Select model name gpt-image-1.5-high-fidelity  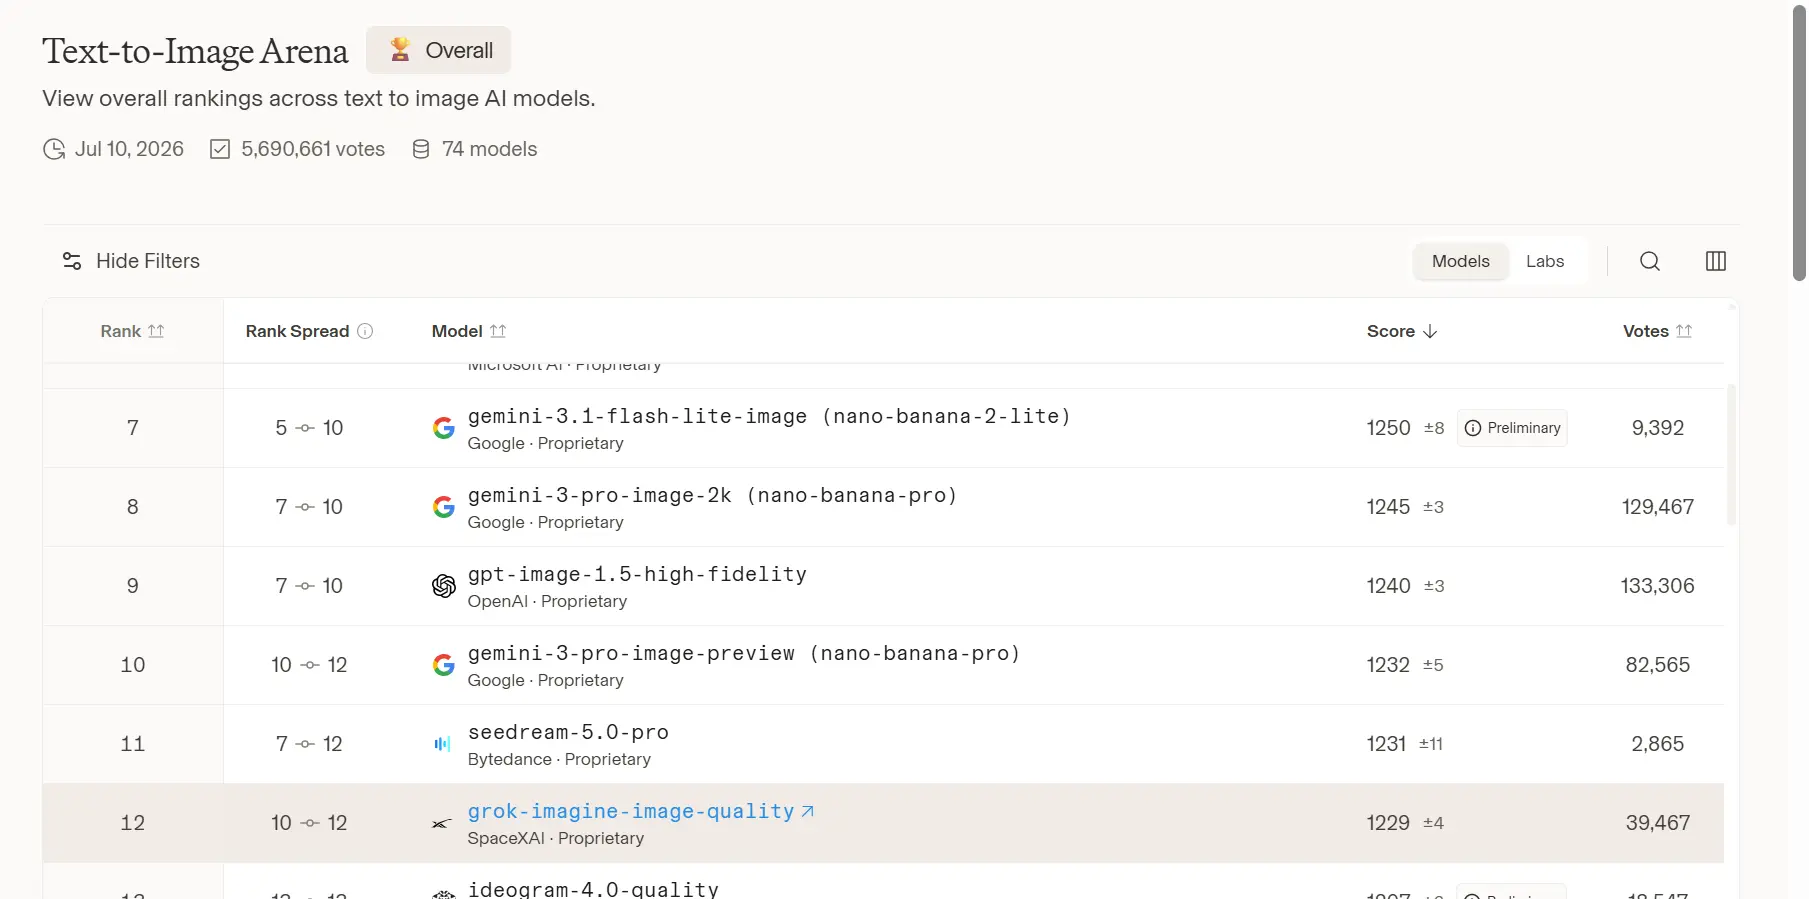tap(637, 574)
